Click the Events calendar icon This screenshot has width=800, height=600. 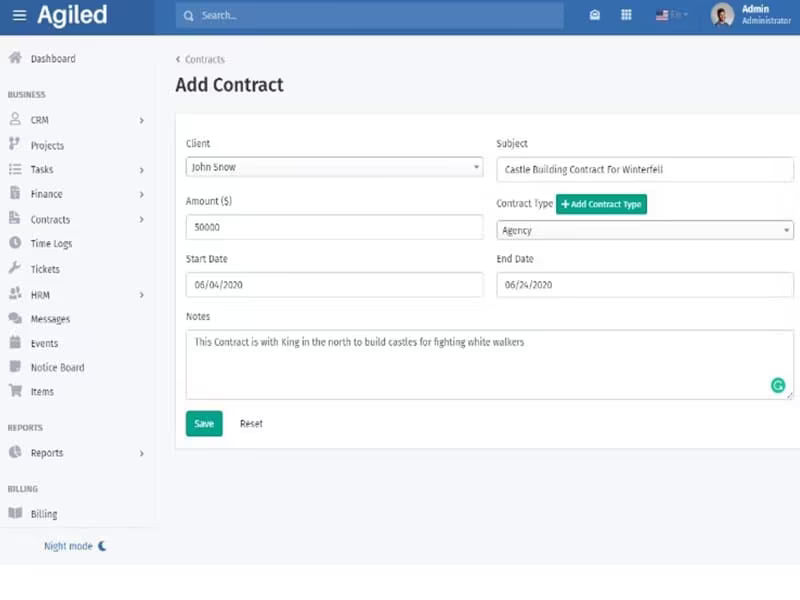[x=15, y=342]
